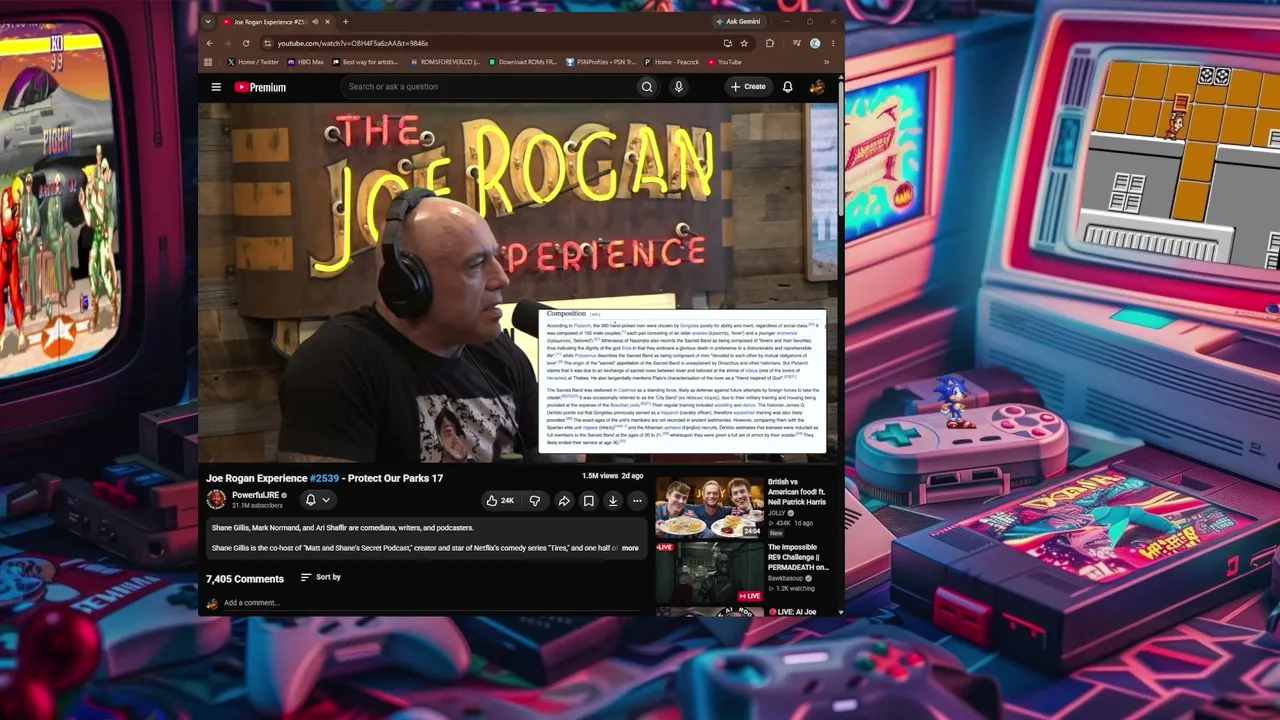Open 'Best way for artists' bookmark
The width and height of the screenshot is (1280, 720).
(365, 62)
